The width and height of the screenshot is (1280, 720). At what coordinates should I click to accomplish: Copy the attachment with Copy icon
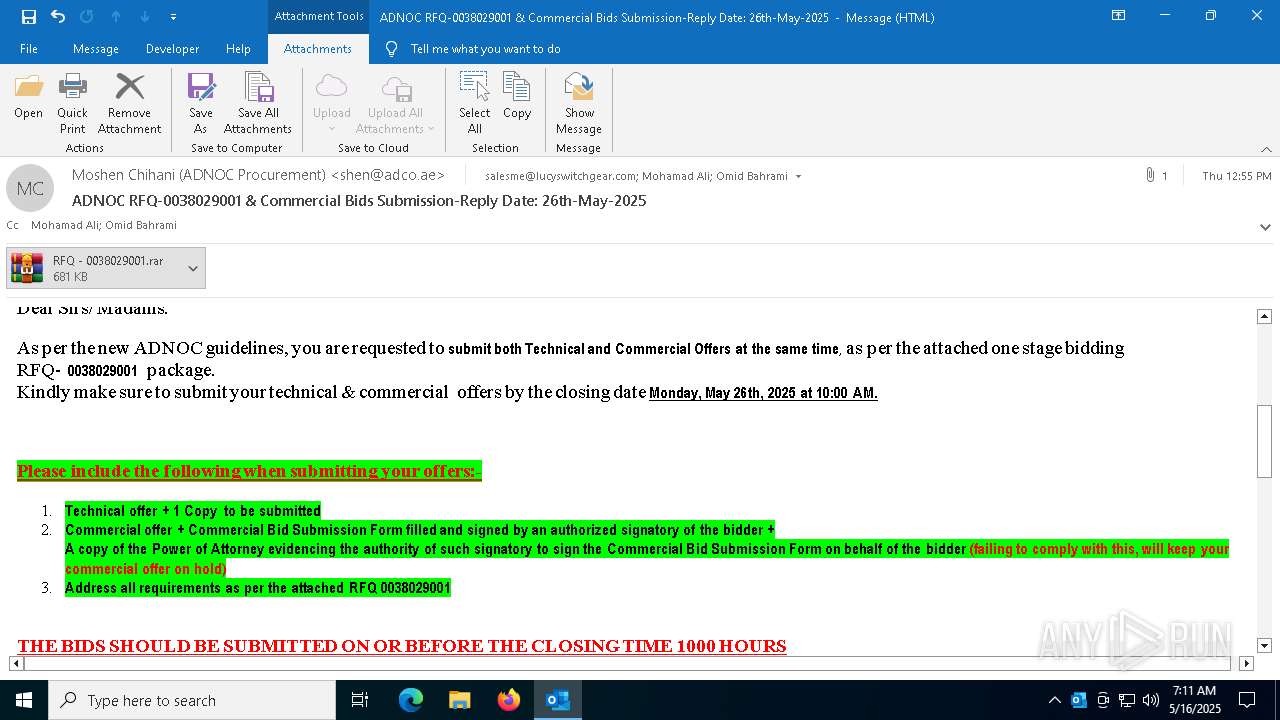coord(517,96)
